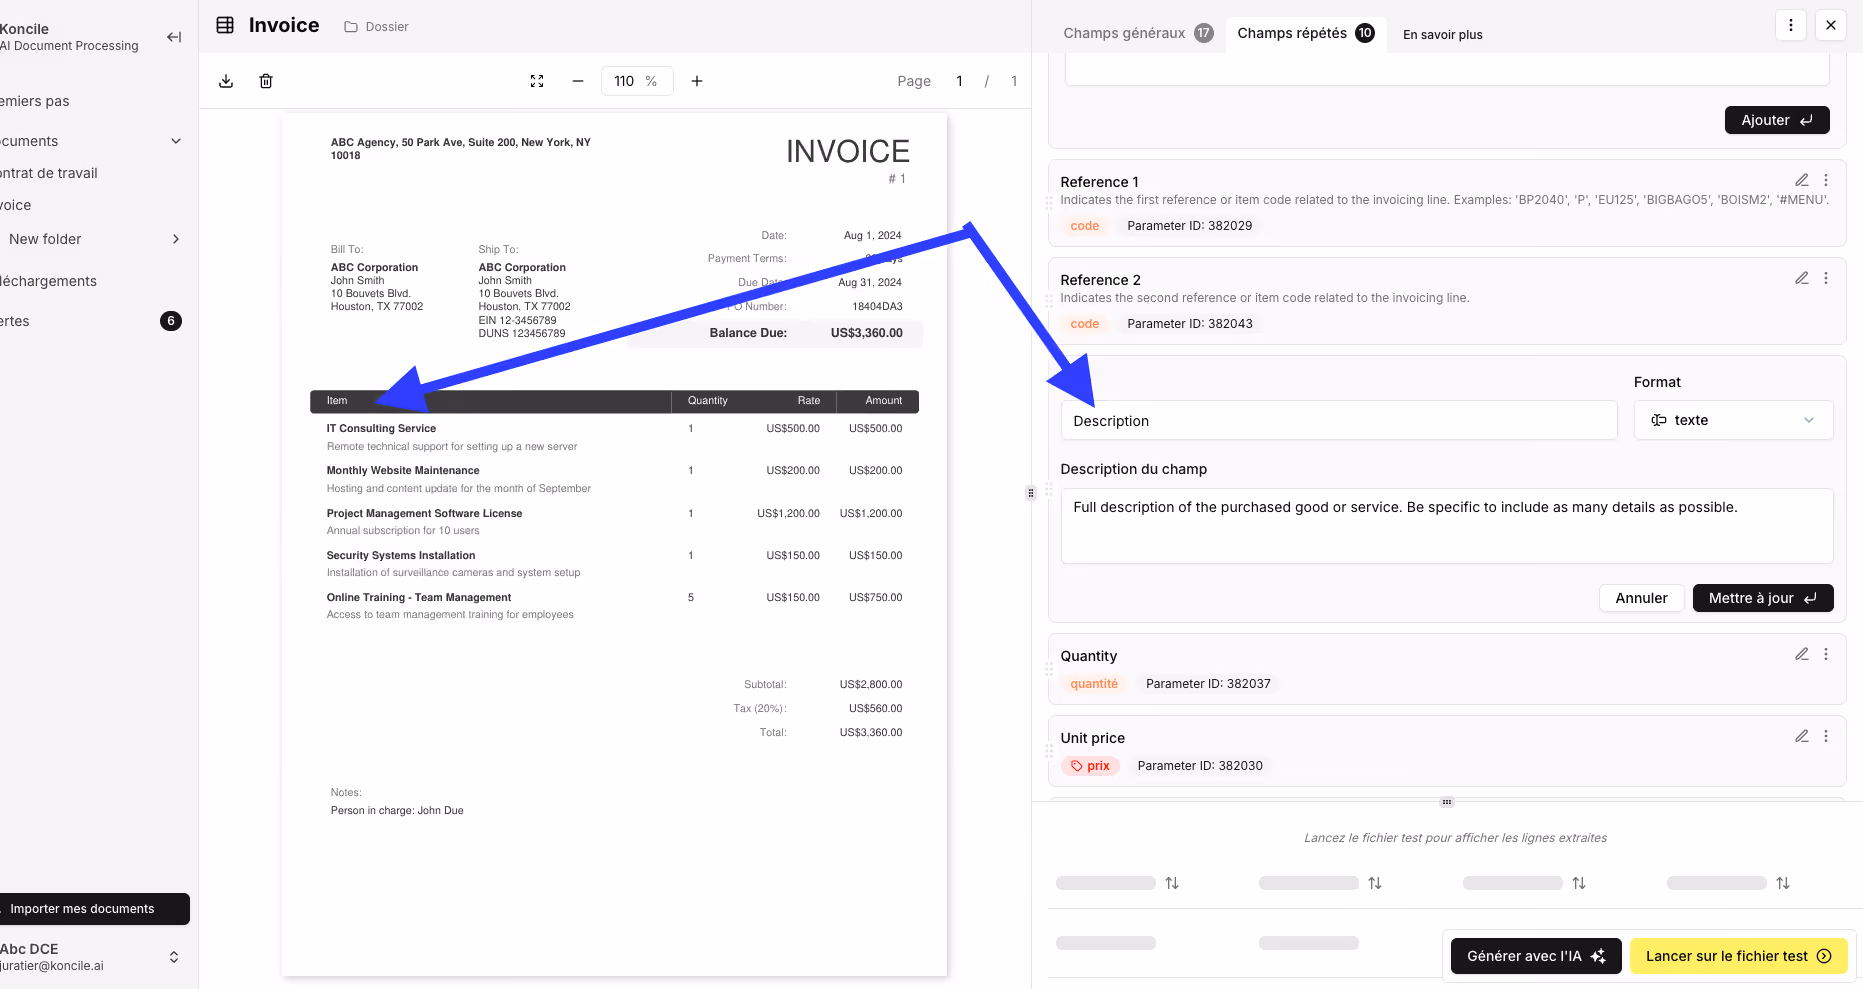
Task: Open the Format dropdown set to texte
Action: pos(1733,420)
